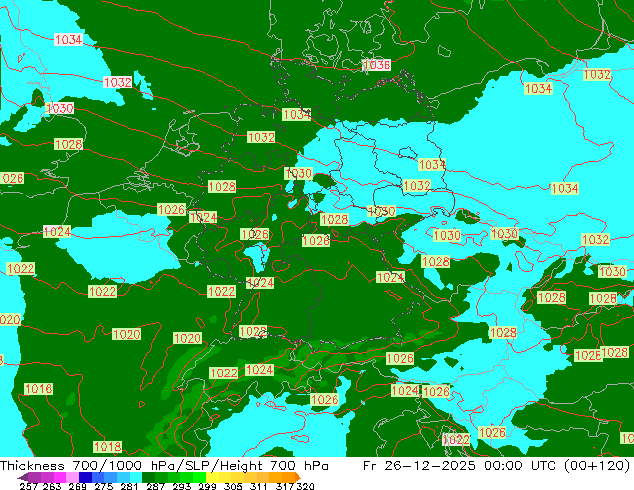Click the legend value 299
634x490 pixels.
click(207, 486)
